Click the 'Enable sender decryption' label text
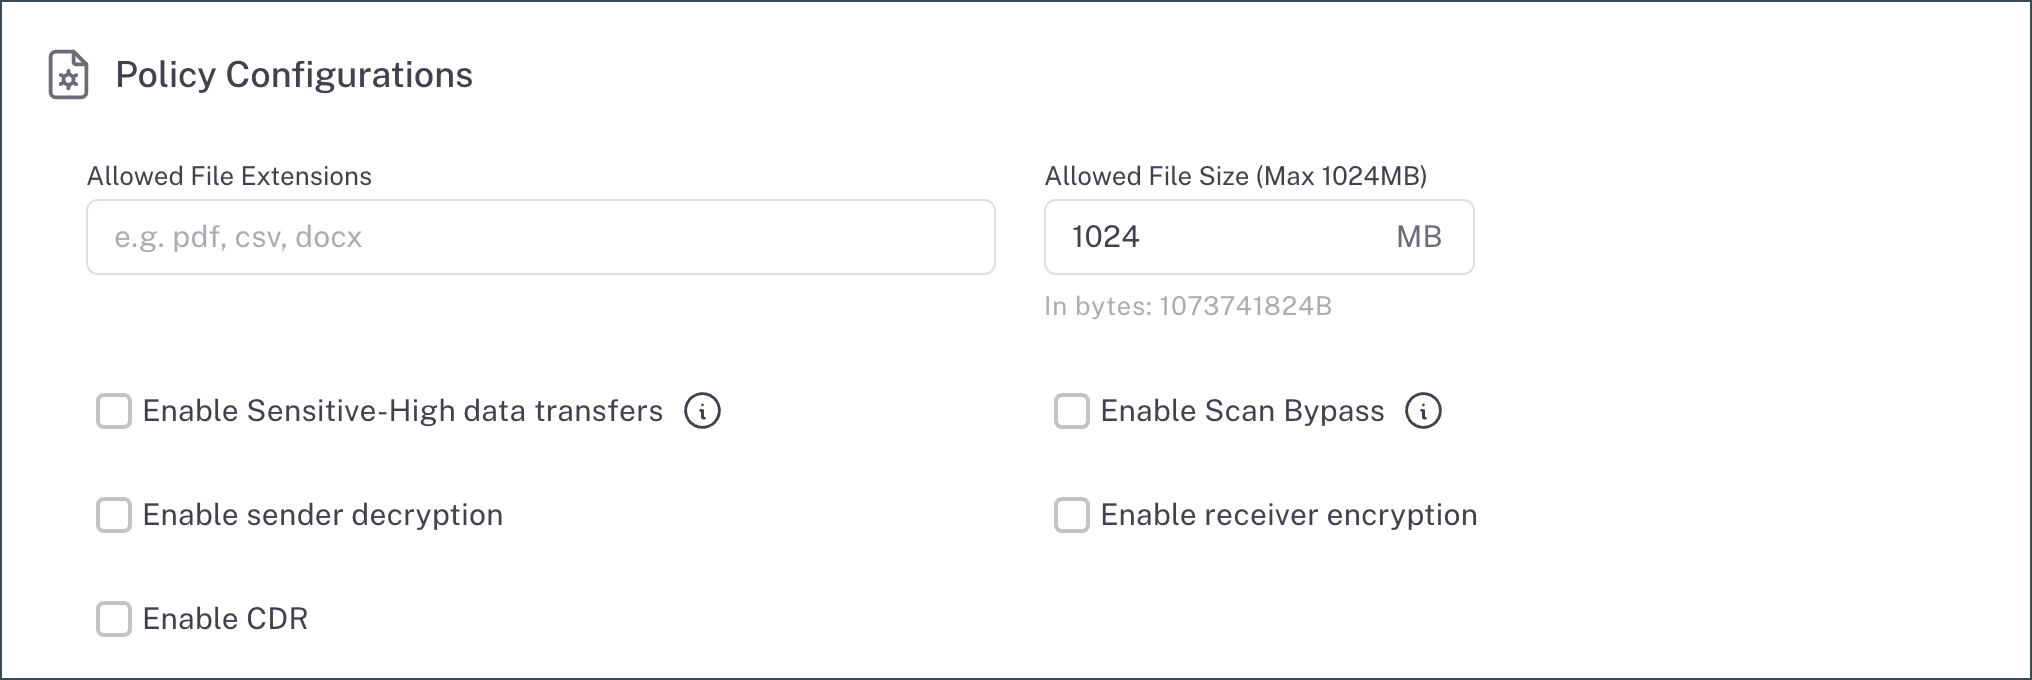This screenshot has width=2032, height=680. click(322, 515)
